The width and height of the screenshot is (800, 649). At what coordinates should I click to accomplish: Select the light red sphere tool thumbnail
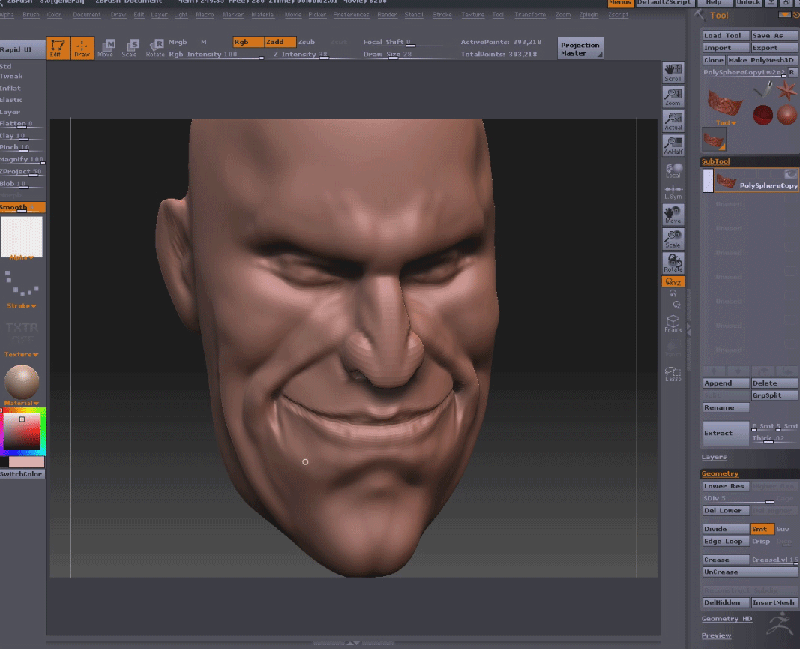(787, 115)
